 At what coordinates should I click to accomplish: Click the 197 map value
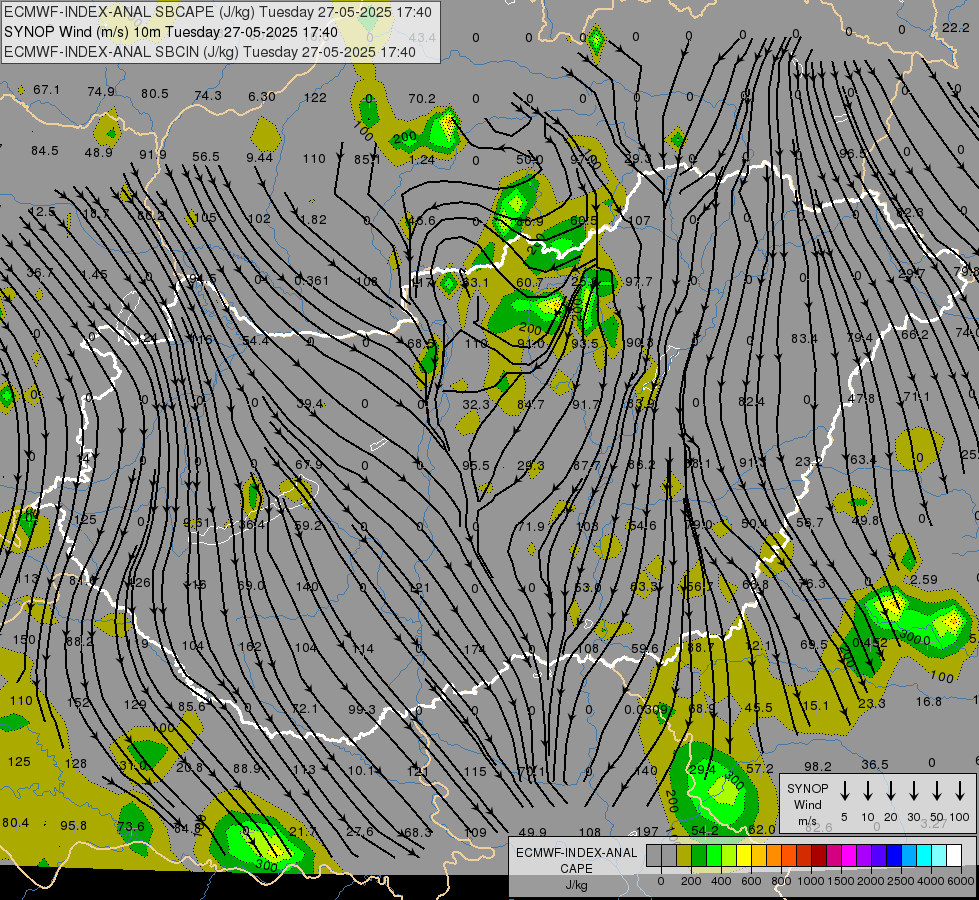click(647, 831)
